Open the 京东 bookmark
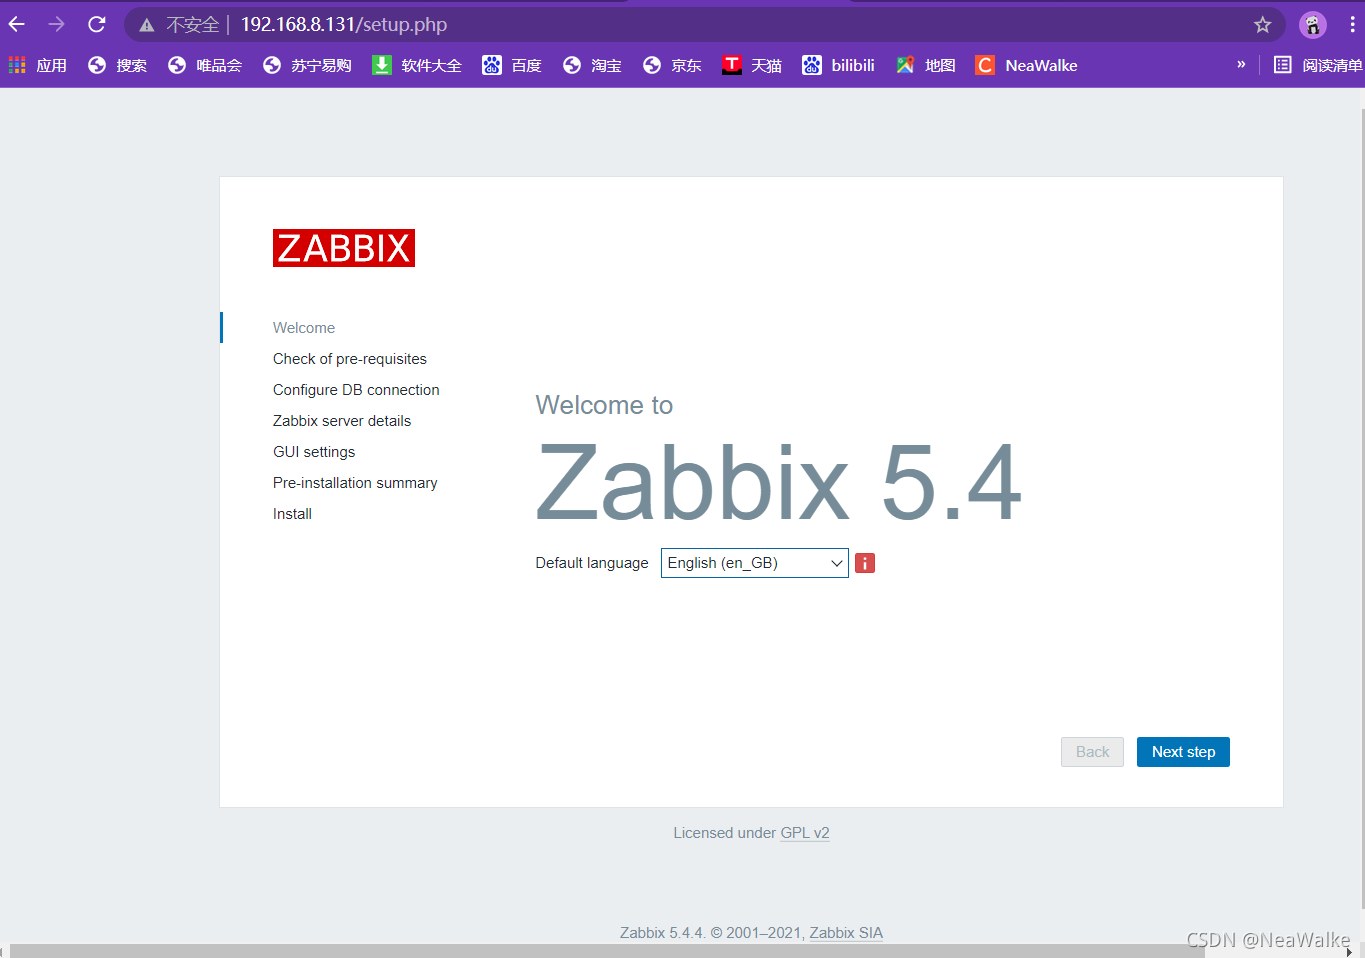The image size is (1365, 958). 672,65
